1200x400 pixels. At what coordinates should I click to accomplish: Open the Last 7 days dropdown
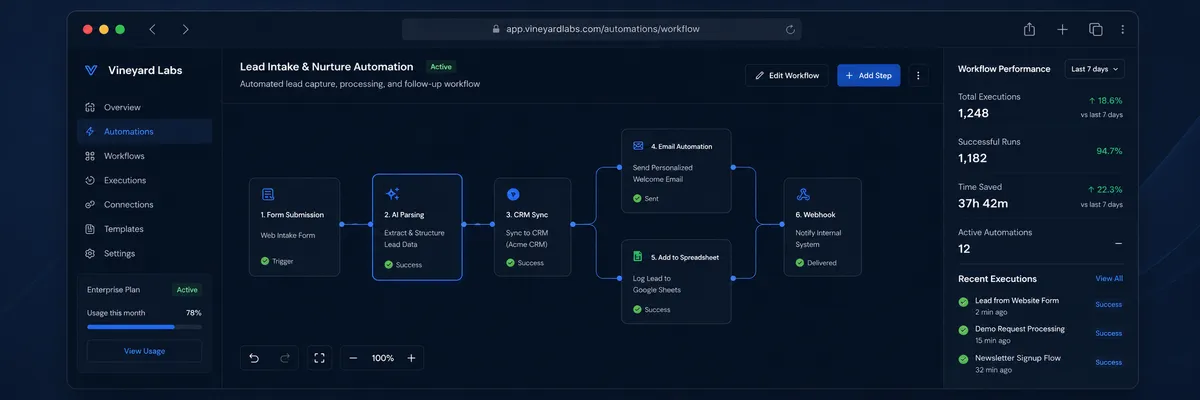[1095, 69]
